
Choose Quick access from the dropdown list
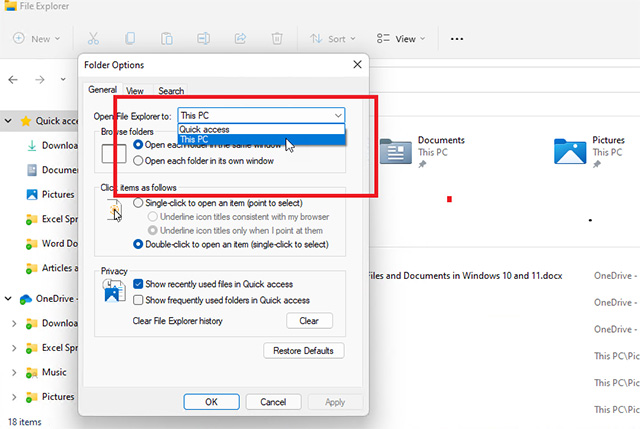(204, 129)
